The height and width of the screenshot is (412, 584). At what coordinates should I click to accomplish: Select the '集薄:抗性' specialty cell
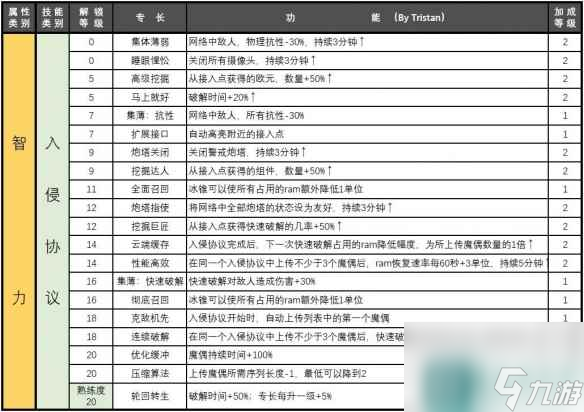[x=150, y=115]
